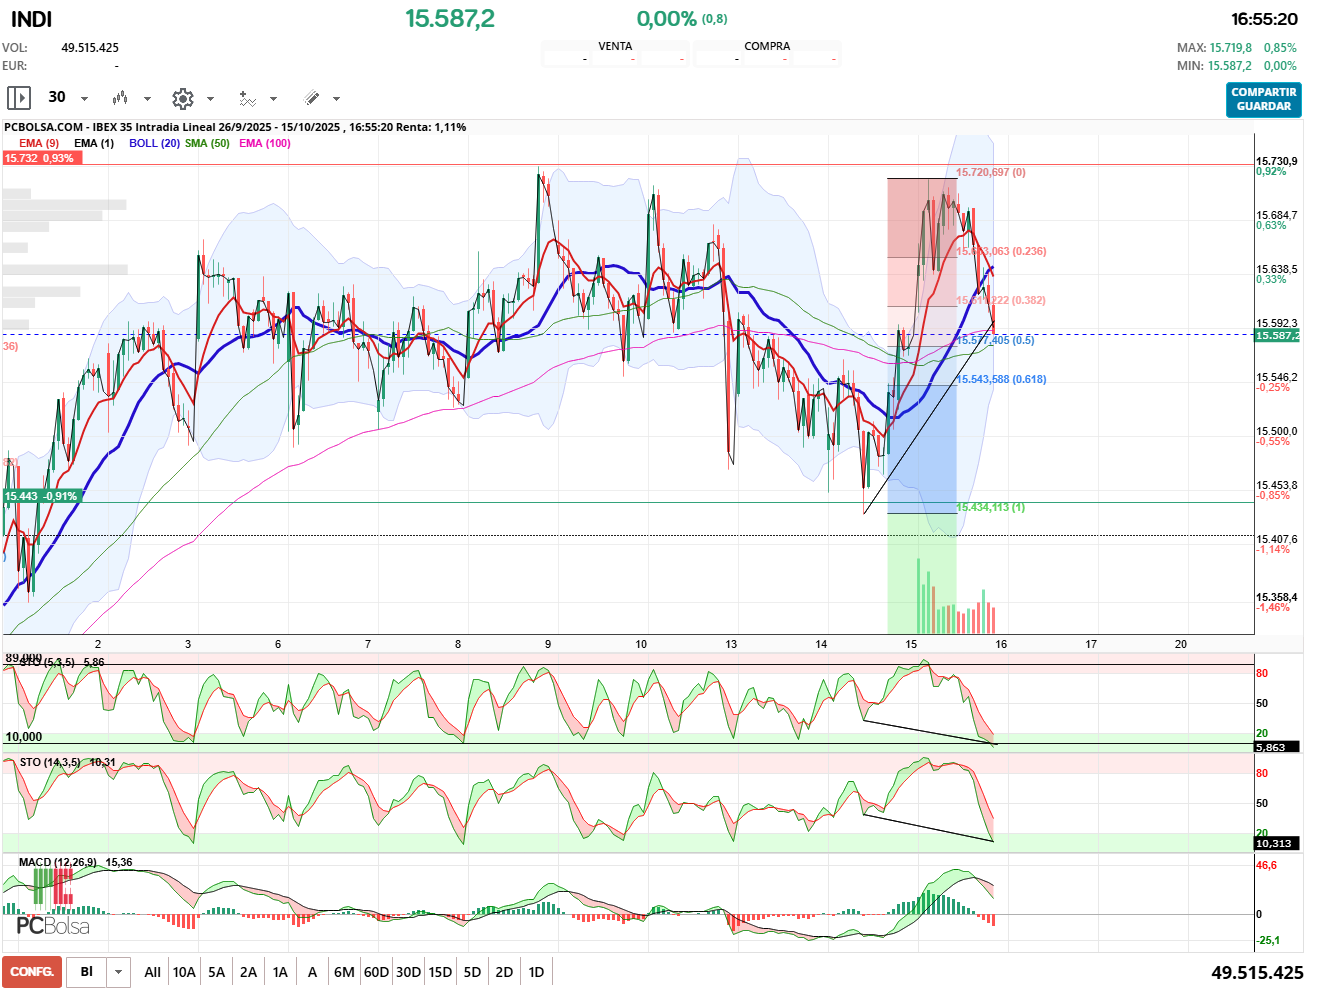Click the 15.443 support price tag
1317x993 pixels.
(41, 496)
